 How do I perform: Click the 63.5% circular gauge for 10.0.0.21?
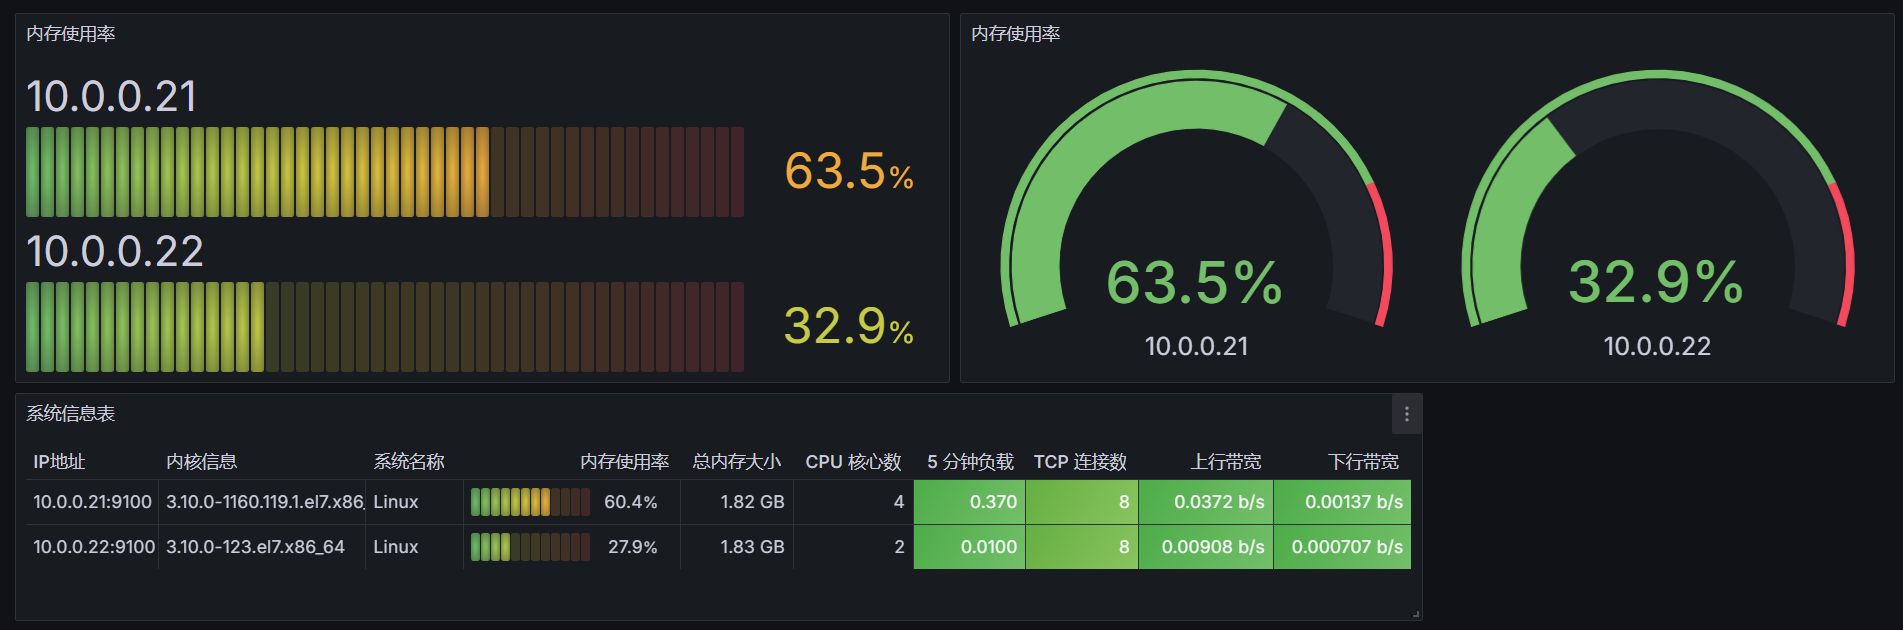(x=1196, y=220)
